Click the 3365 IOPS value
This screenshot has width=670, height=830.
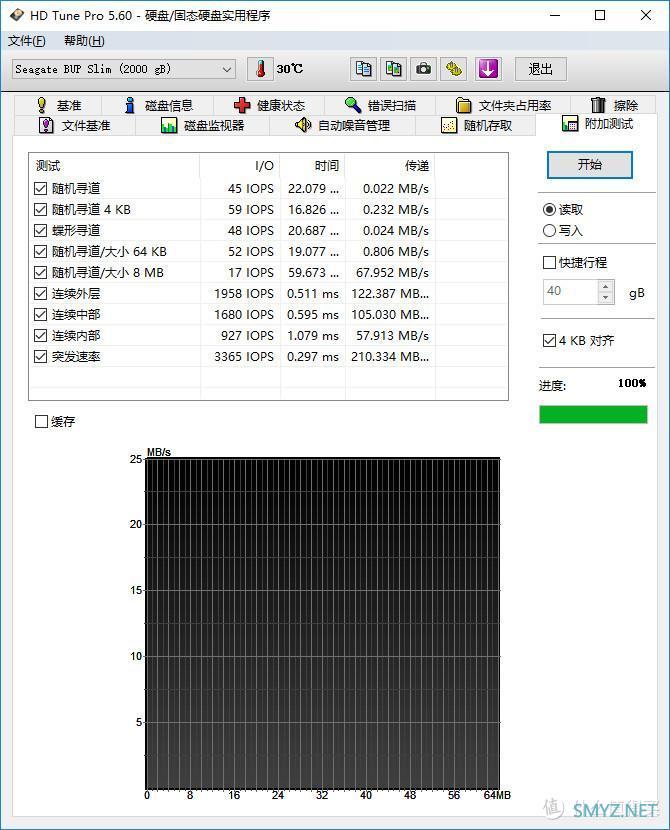(x=244, y=357)
